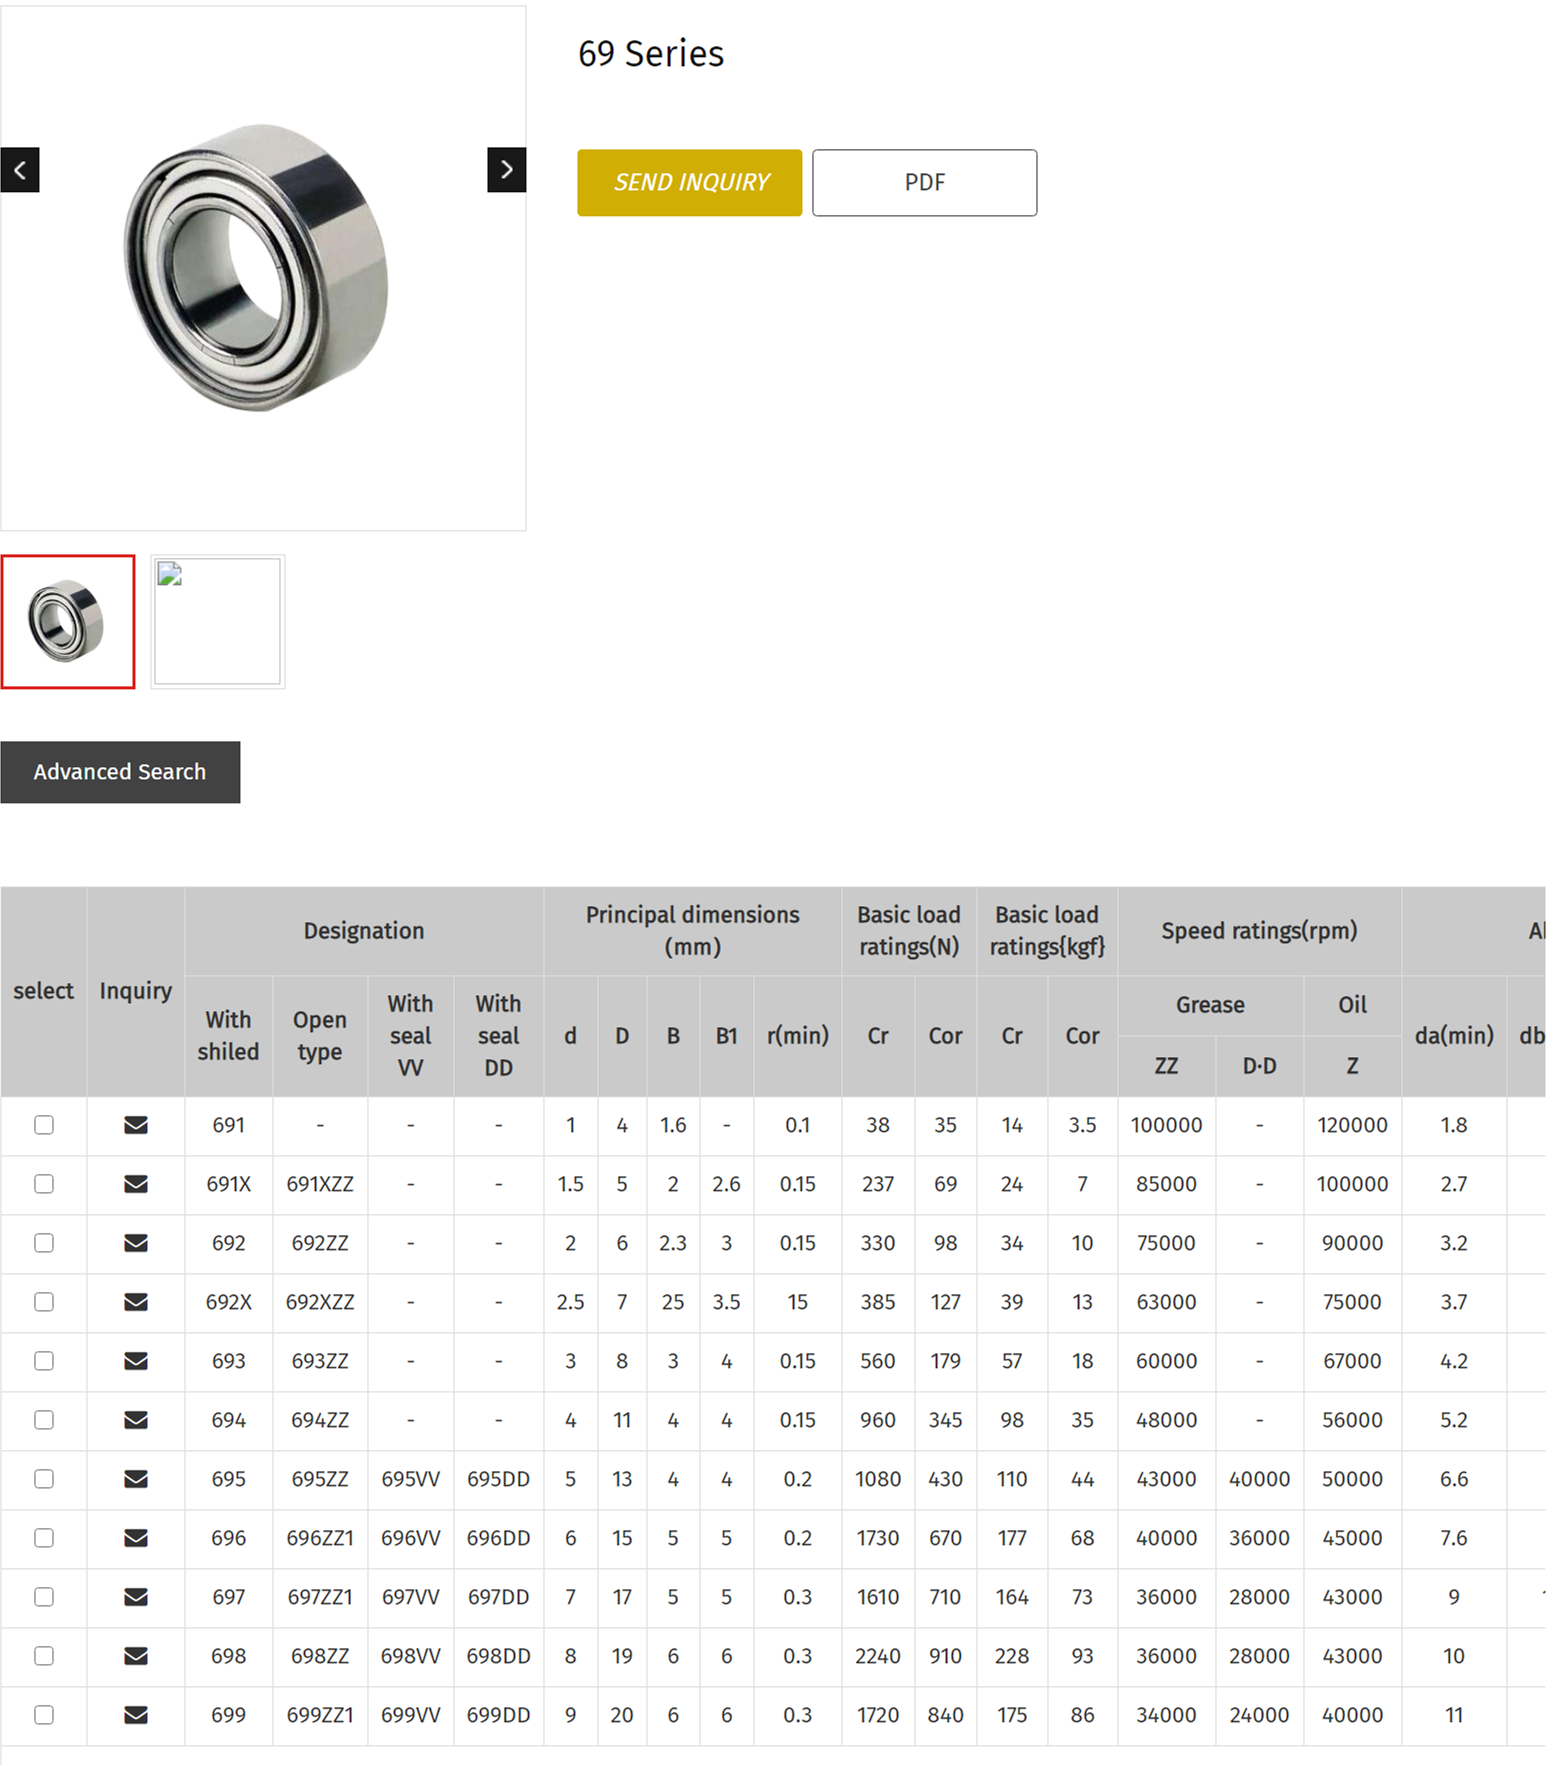This screenshot has width=1547, height=1765.
Task: Tick the select checkbox for 691X
Action: pyautogui.click(x=44, y=1184)
